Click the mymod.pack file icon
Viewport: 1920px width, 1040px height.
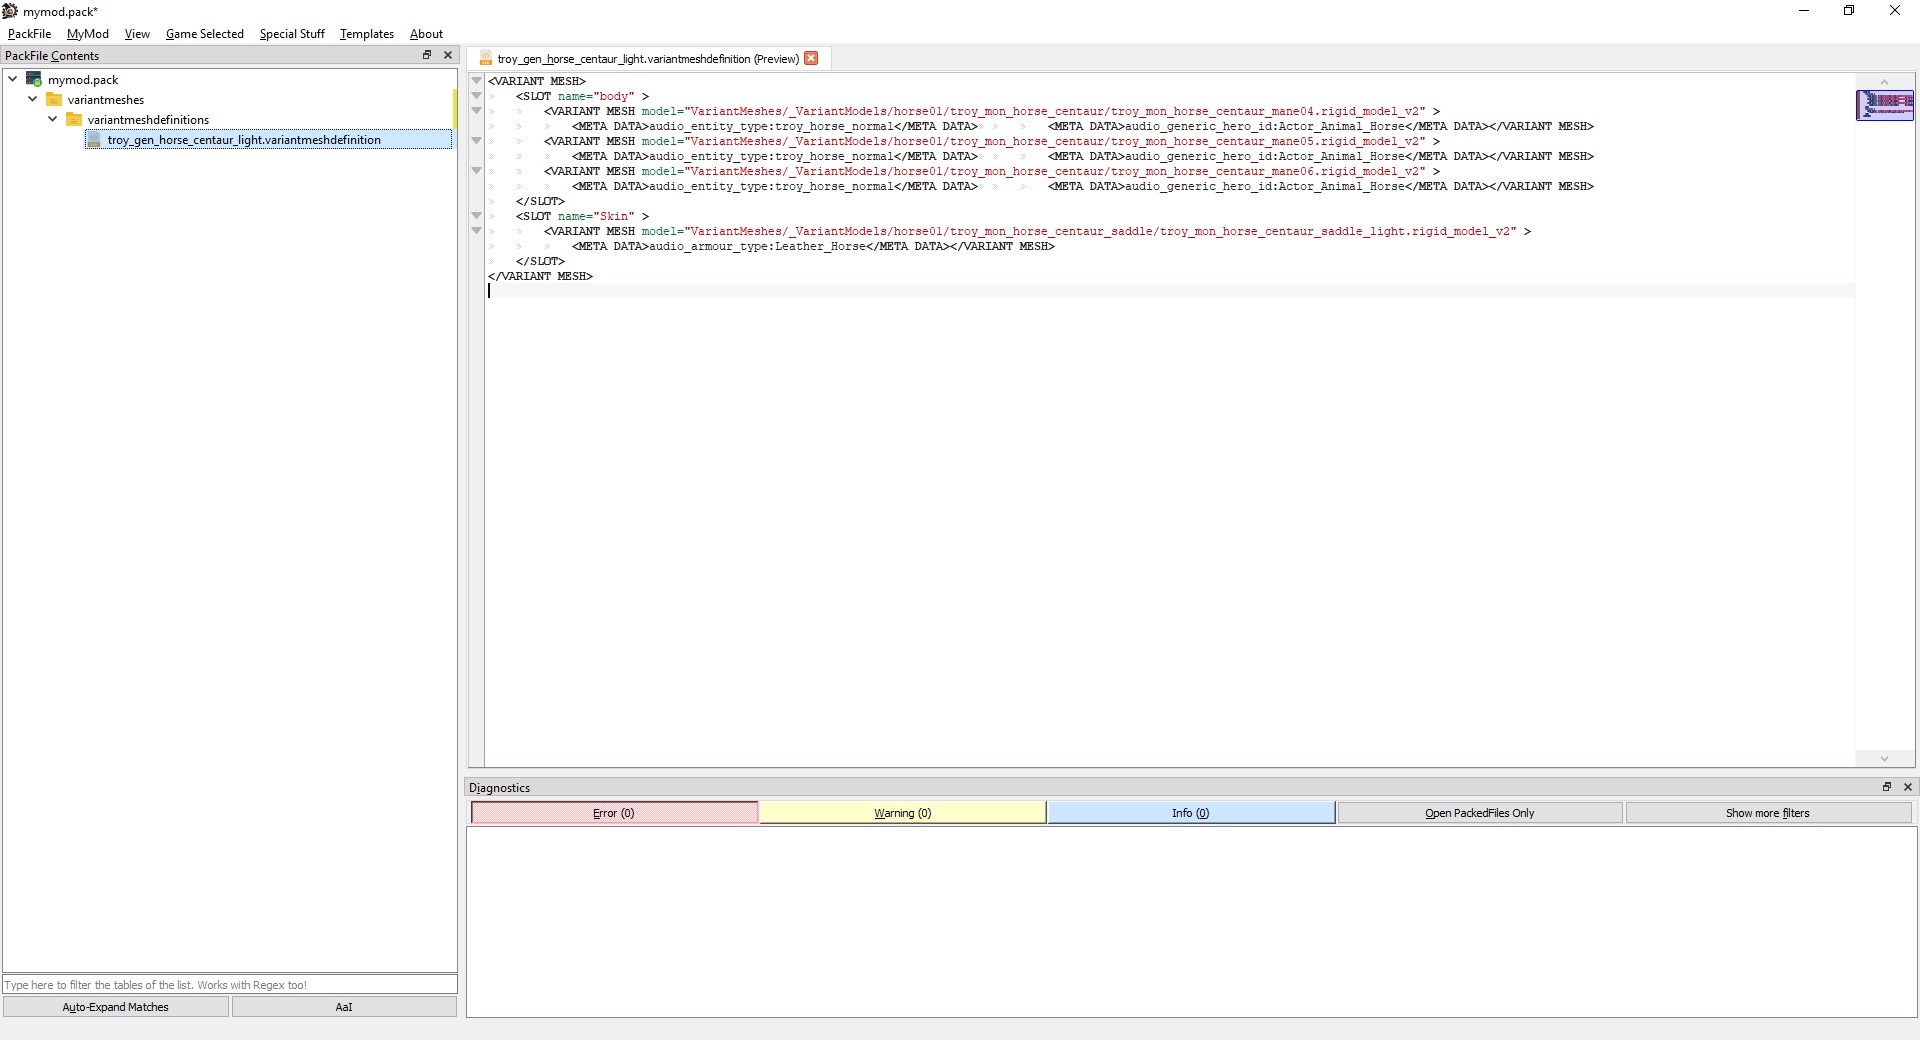[x=34, y=79]
